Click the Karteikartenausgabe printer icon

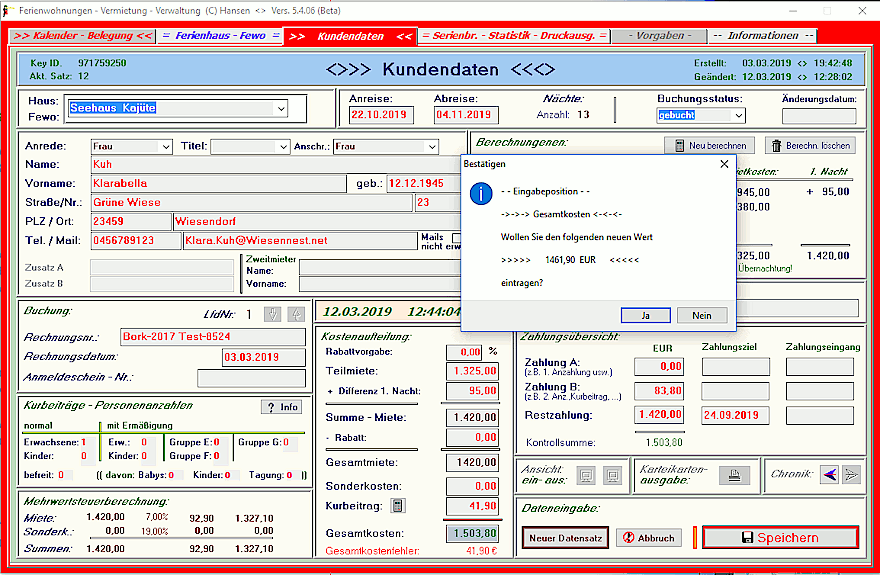coord(734,475)
